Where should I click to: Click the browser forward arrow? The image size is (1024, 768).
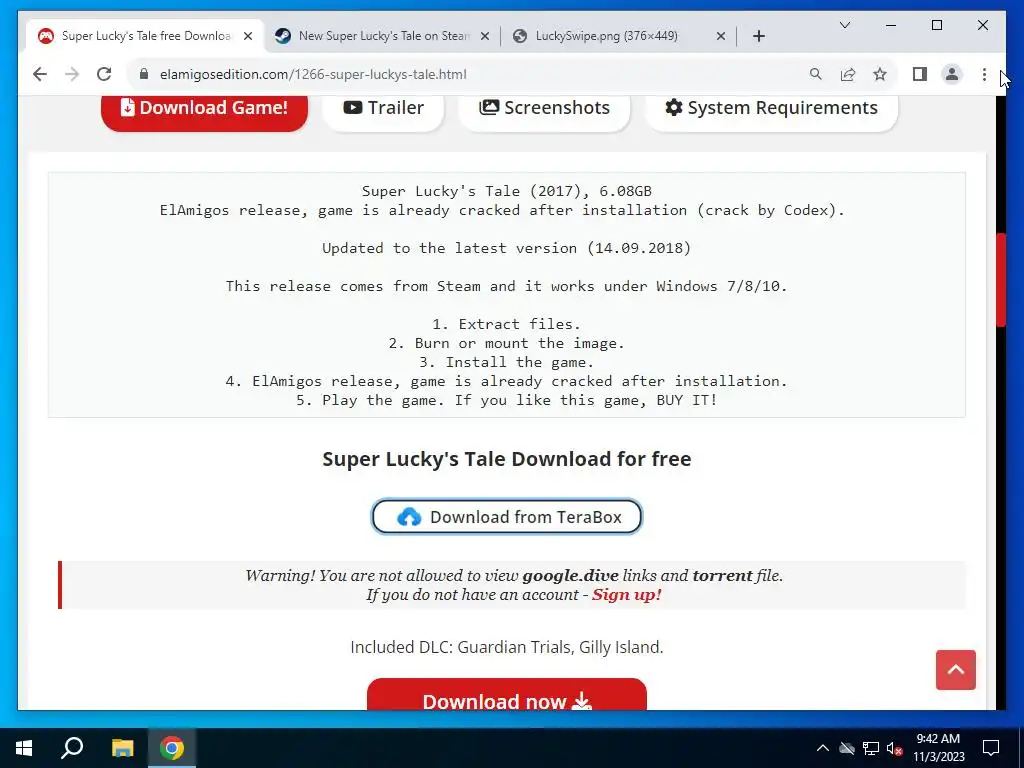click(72, 74)
